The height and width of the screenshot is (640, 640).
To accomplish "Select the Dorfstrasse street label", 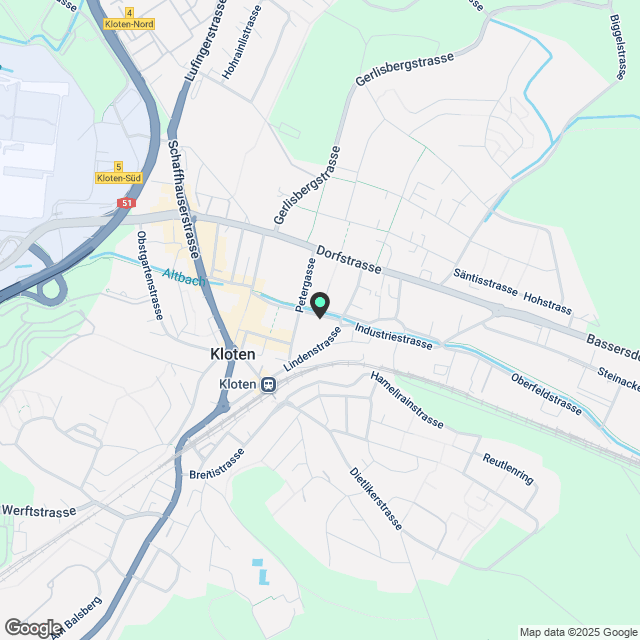I will 349,260.
